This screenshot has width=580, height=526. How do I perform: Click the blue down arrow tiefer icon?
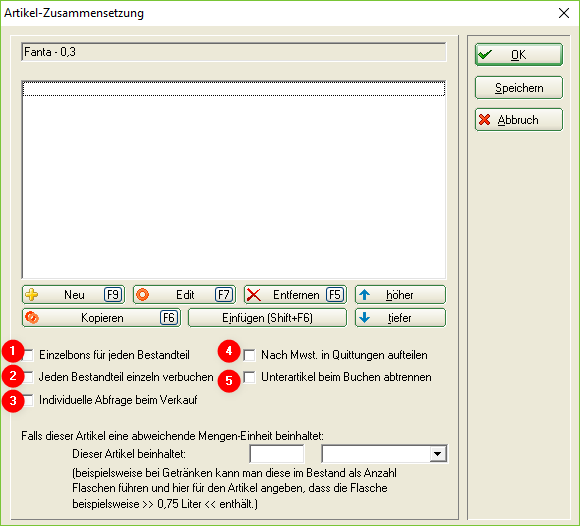tap(365, 318)
